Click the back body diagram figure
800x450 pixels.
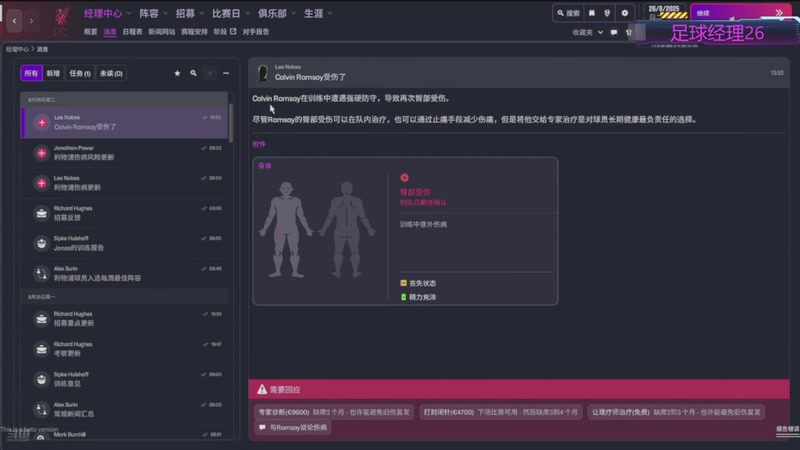tap(347, 230)
